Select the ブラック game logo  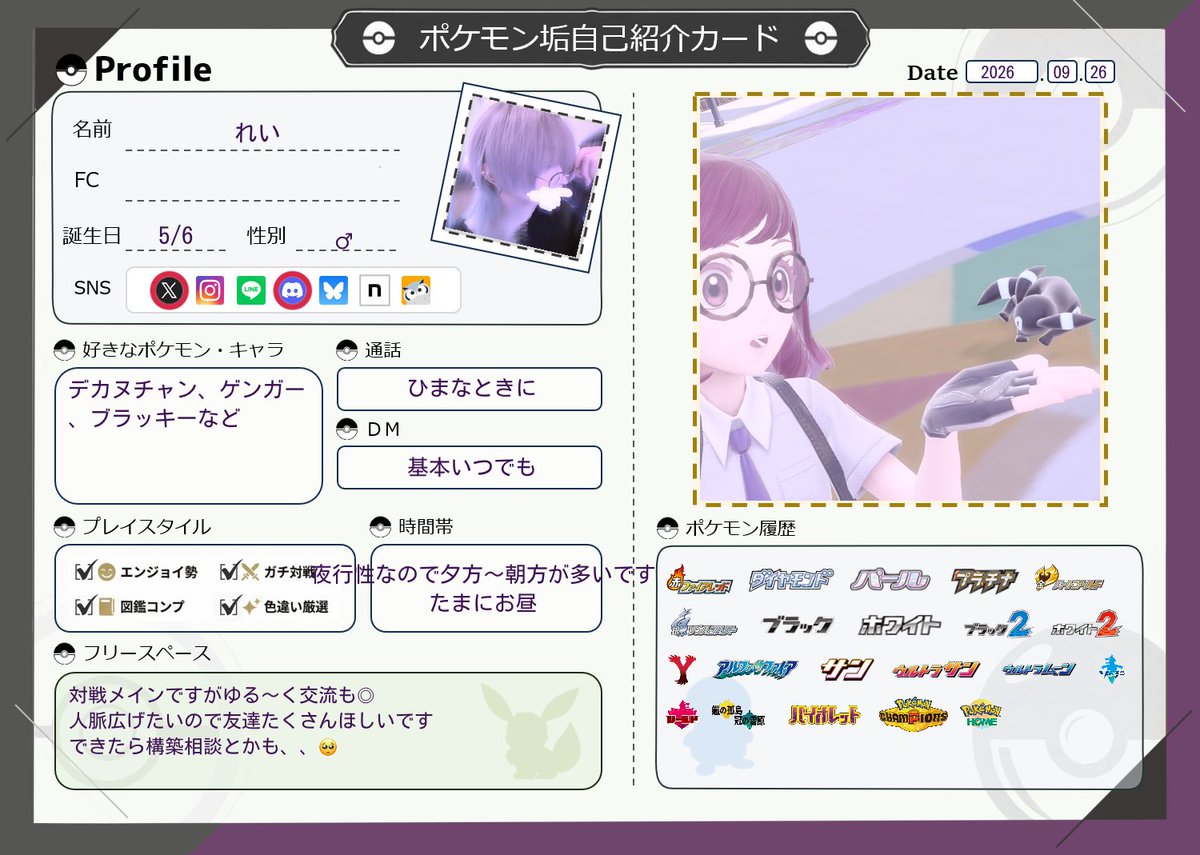coord(796,625)
